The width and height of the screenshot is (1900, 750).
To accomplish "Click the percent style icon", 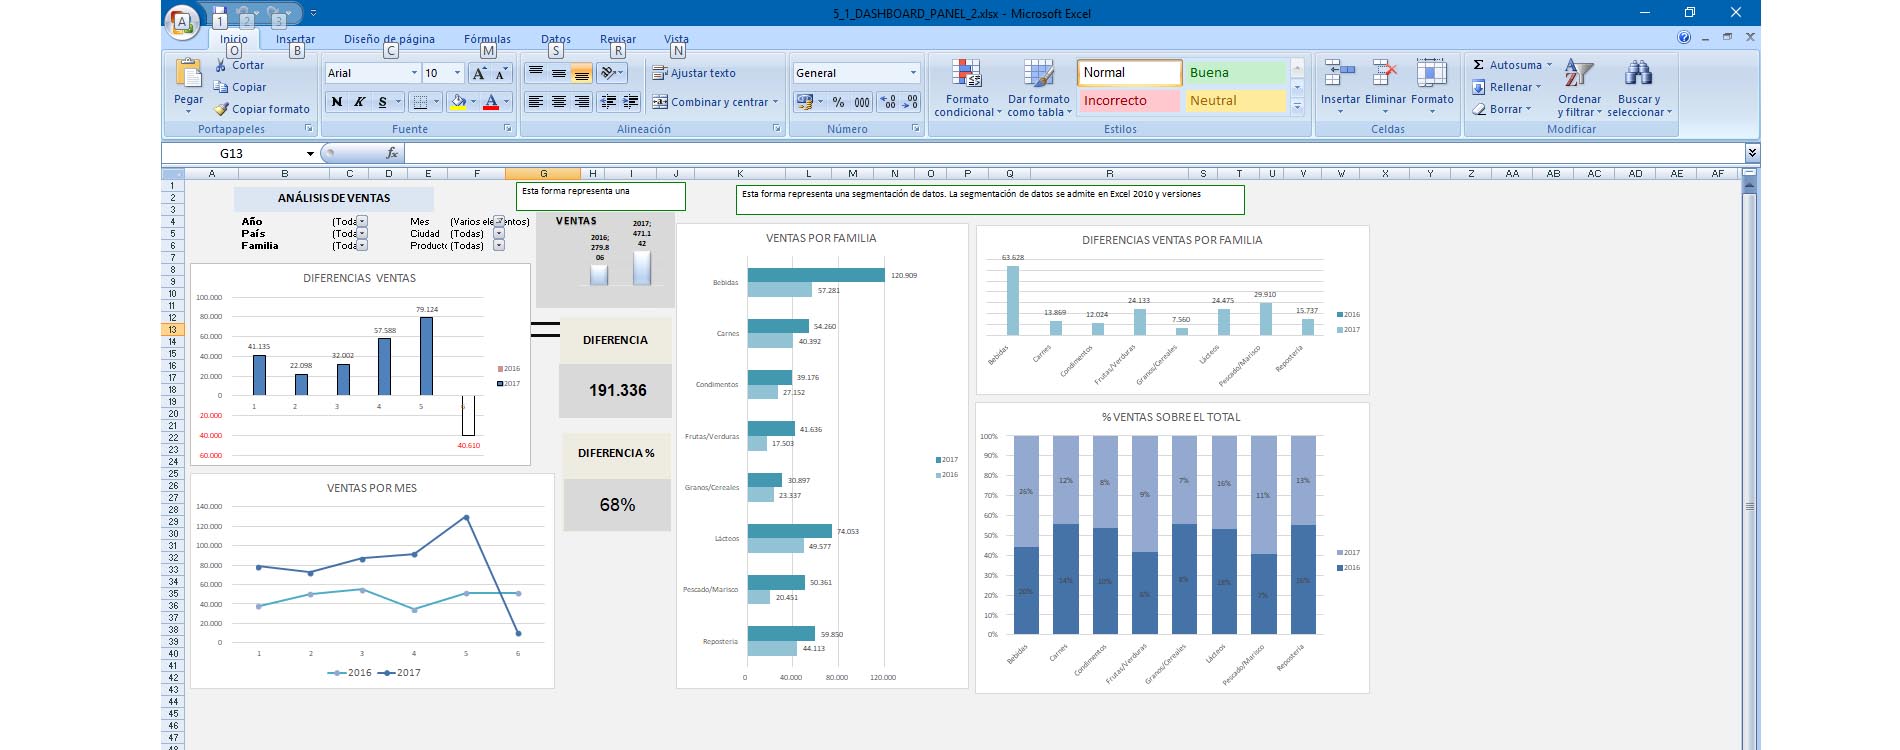I will tap(838, 102).
